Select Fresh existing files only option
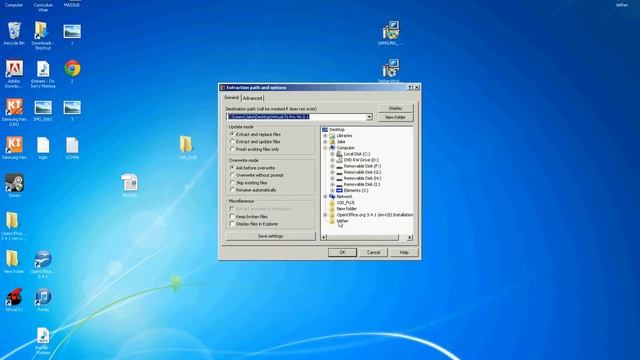The width and height of the screenshot is (640, 360). pos(232,149)
